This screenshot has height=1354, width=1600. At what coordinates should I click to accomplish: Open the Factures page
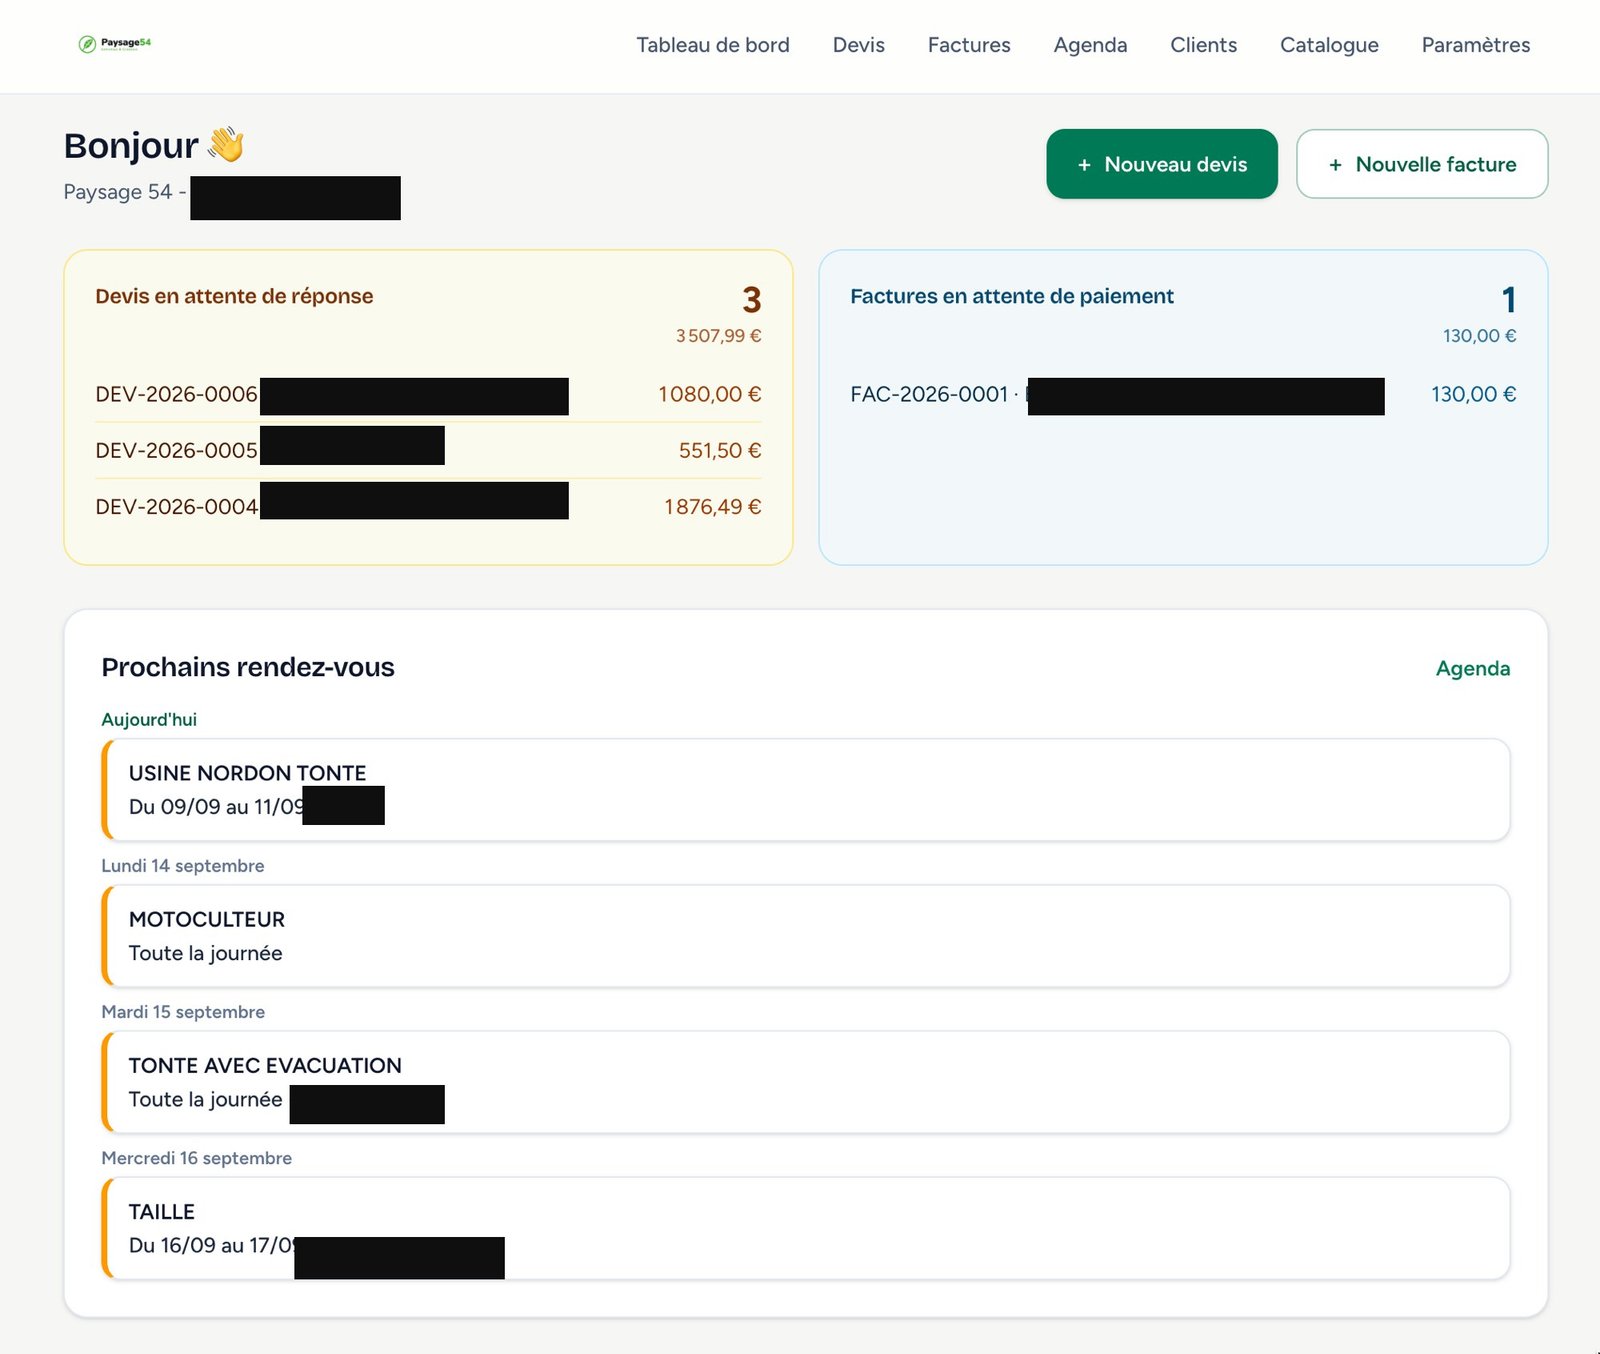tap(969, 45)
